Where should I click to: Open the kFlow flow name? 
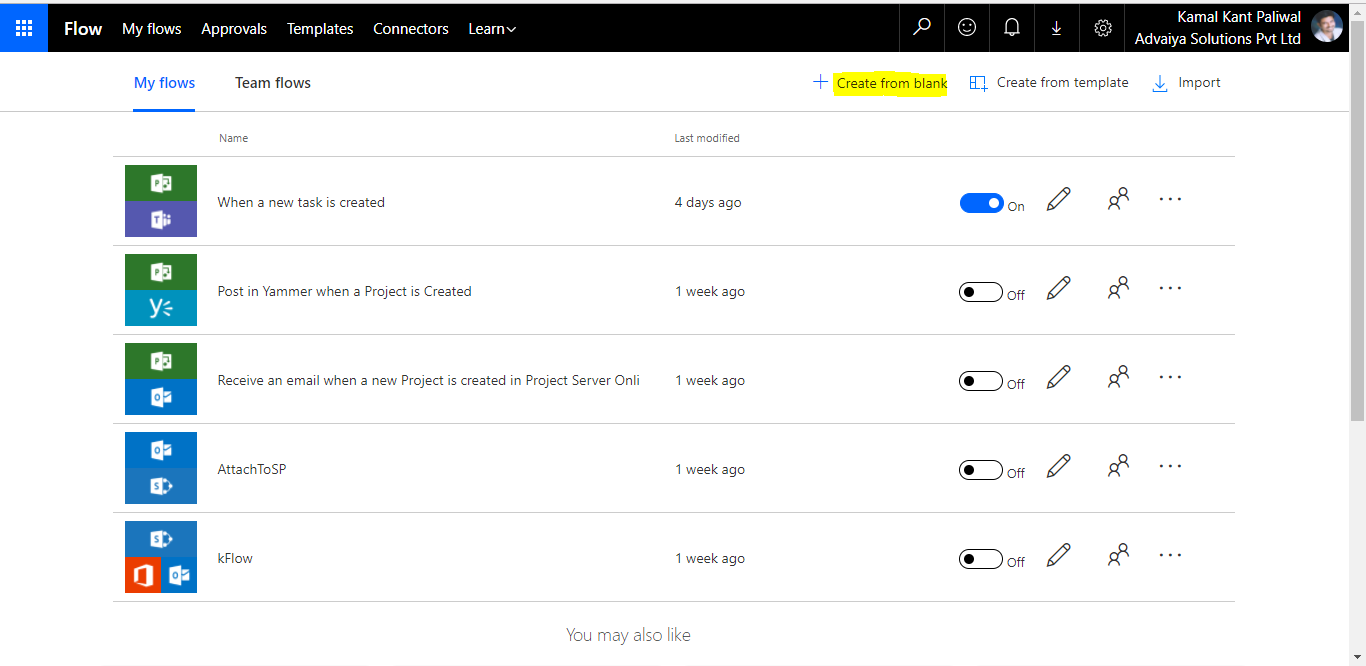coord(235,558)
